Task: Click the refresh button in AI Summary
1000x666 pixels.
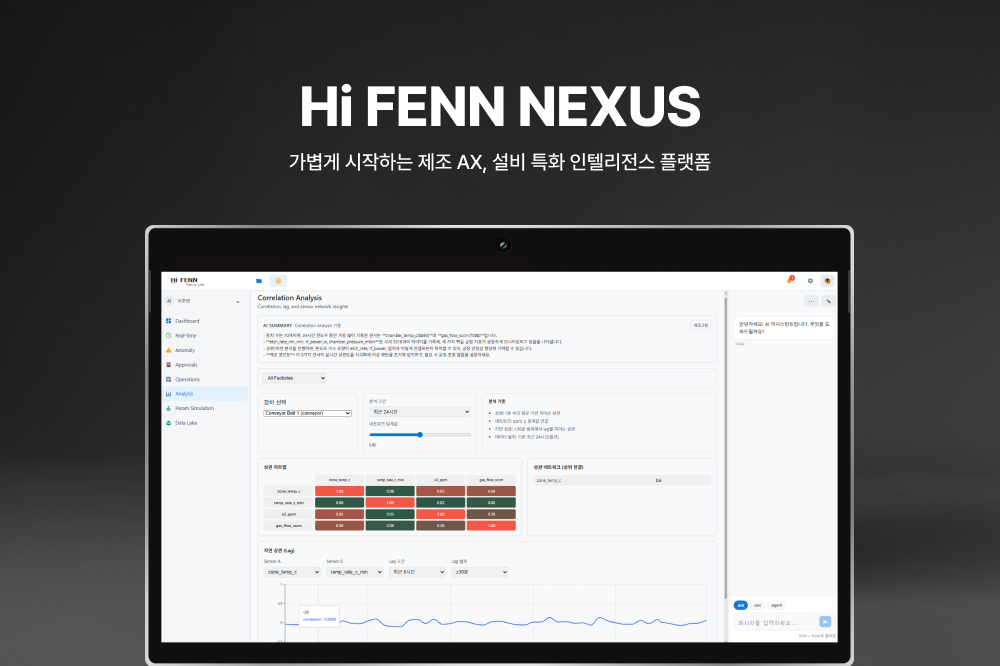Action: click(700, 325)
